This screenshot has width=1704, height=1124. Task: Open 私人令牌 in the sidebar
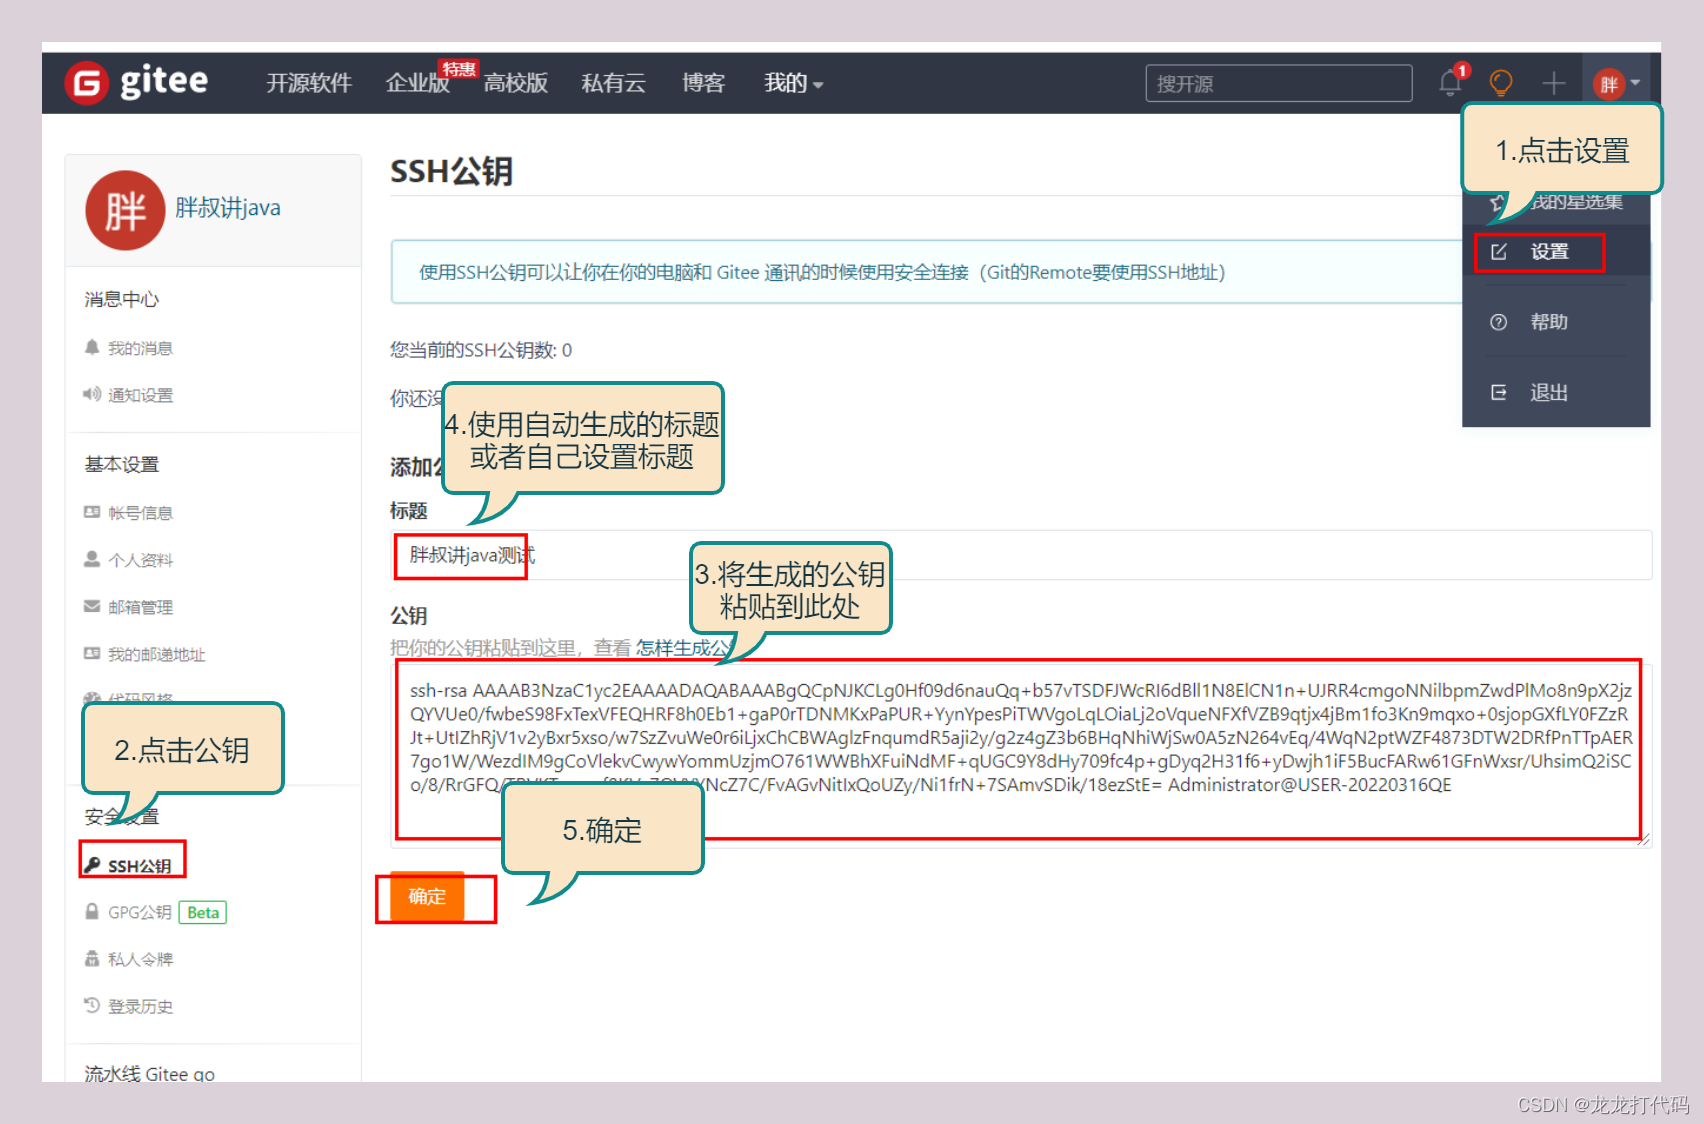[x=140, y=959]
